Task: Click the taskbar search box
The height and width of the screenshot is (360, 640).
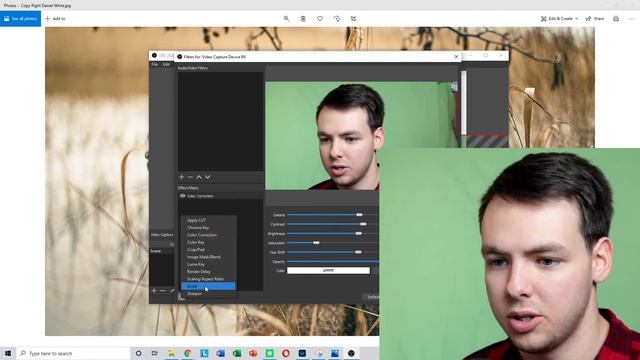Action: (73, 353)
